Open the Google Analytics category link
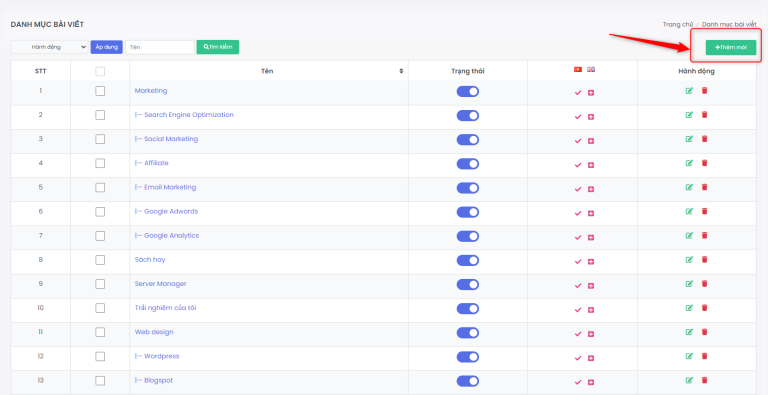 167,235
